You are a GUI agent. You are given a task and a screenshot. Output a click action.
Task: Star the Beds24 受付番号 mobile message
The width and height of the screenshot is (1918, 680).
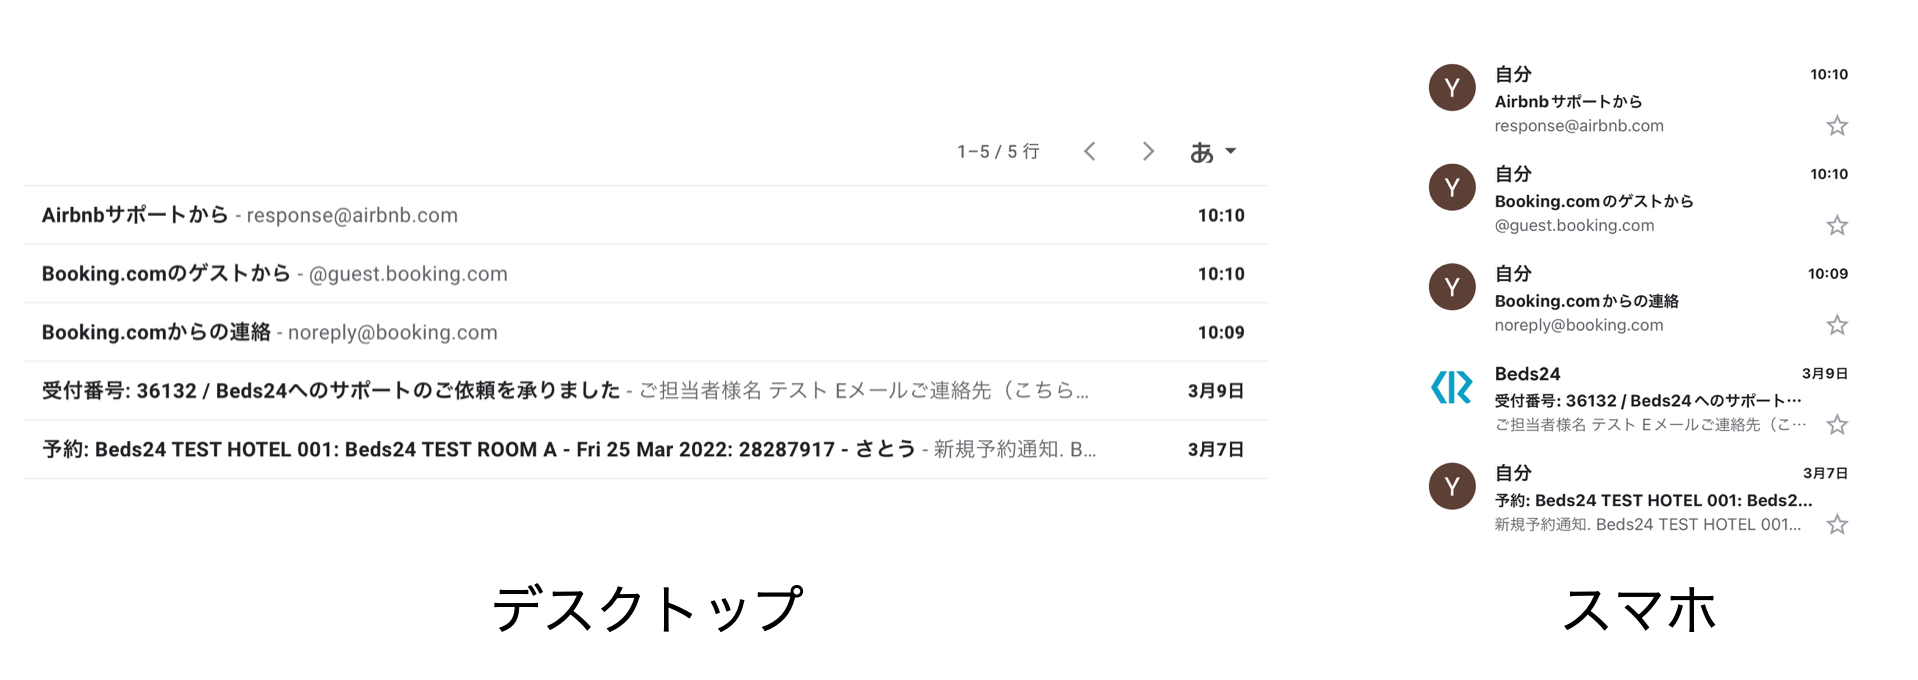tap(1836, 425)
